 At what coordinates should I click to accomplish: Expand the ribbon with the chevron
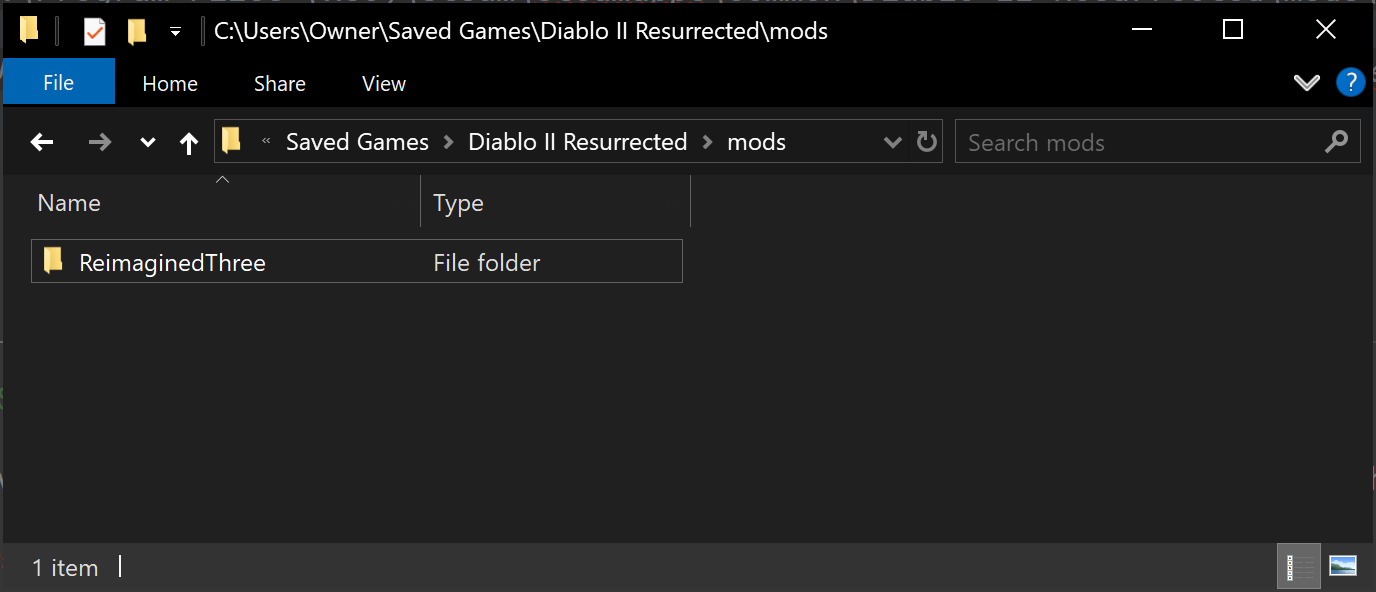(x=1306, y=83)
